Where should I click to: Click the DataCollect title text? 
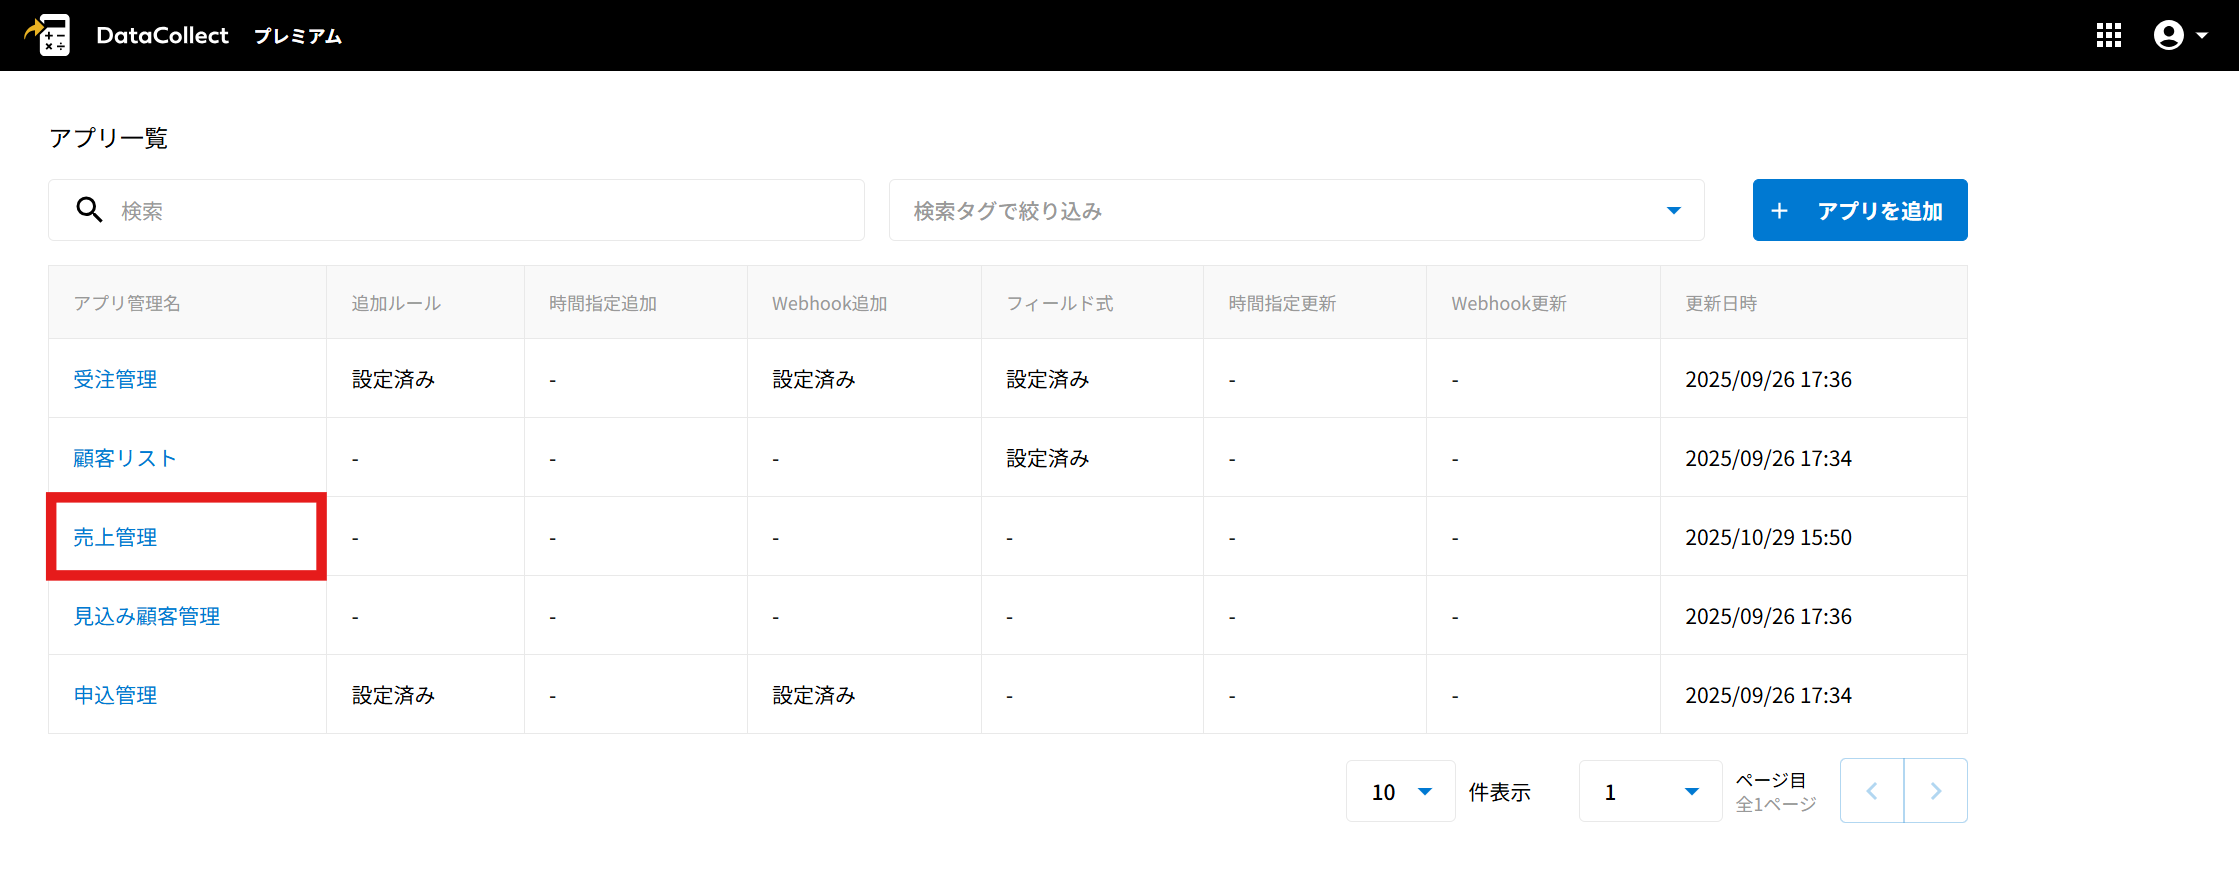(x=162, y=36)
